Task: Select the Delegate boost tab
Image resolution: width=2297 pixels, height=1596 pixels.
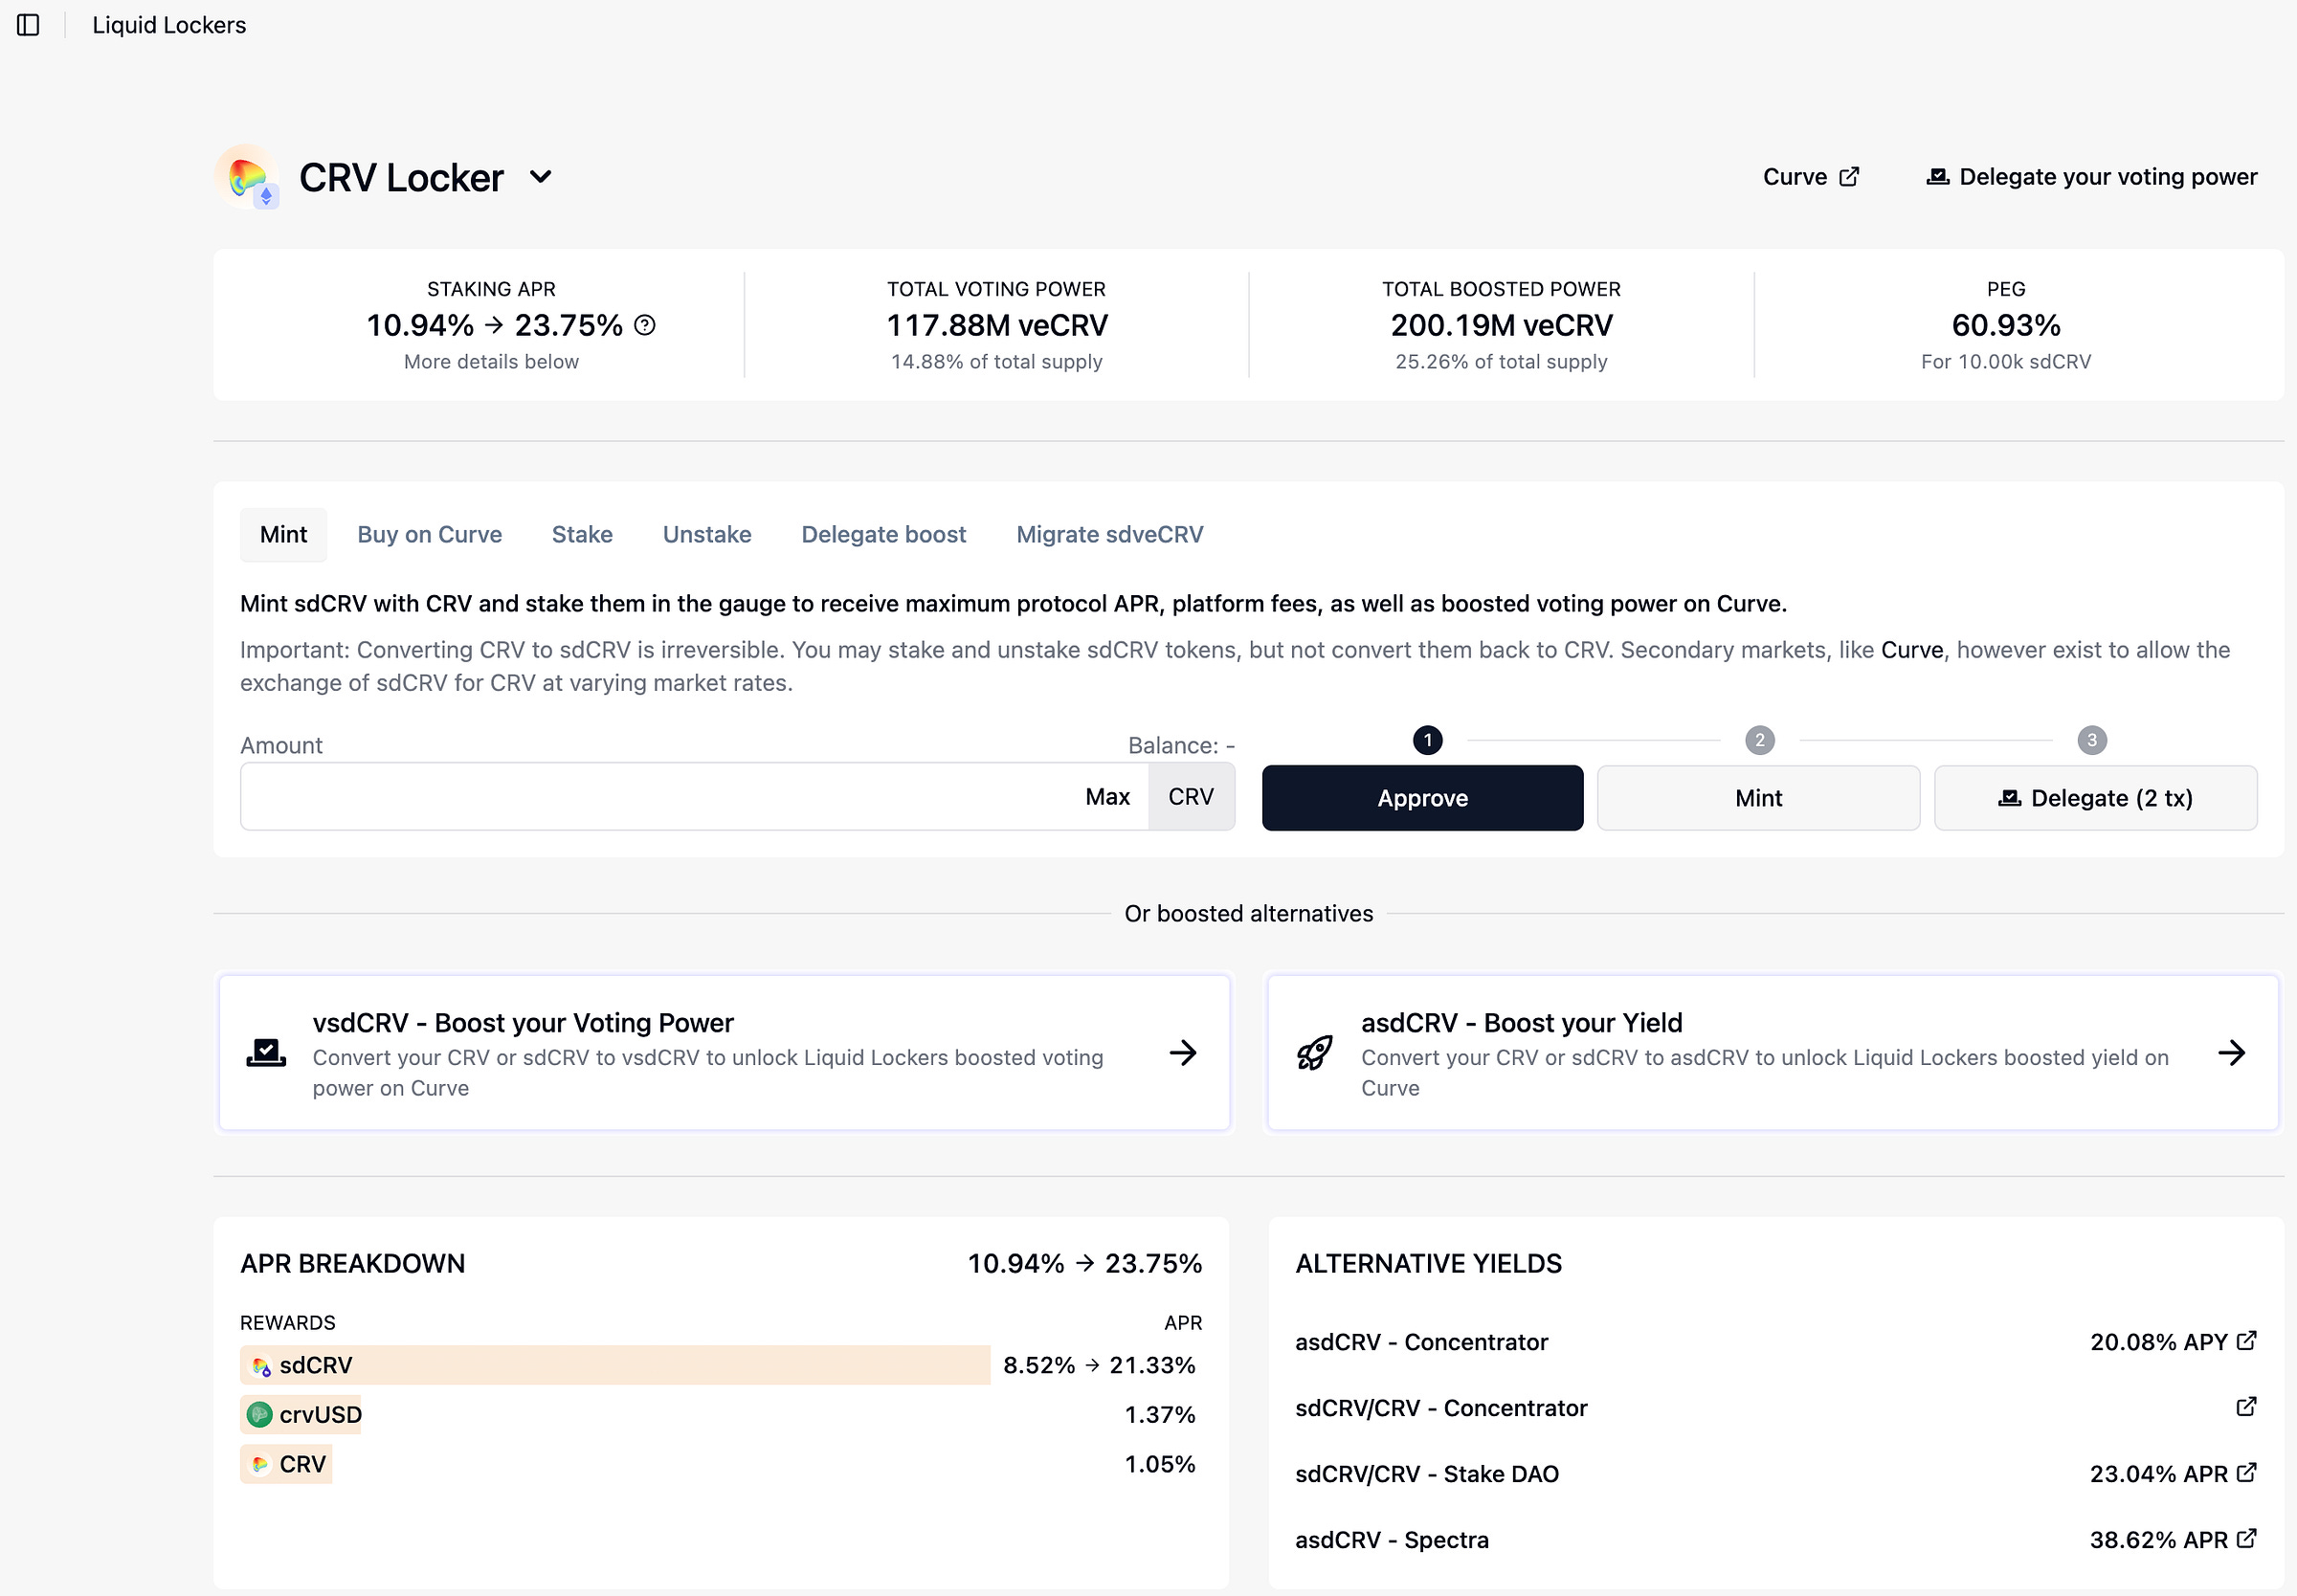Action: (x=883, y=535)
